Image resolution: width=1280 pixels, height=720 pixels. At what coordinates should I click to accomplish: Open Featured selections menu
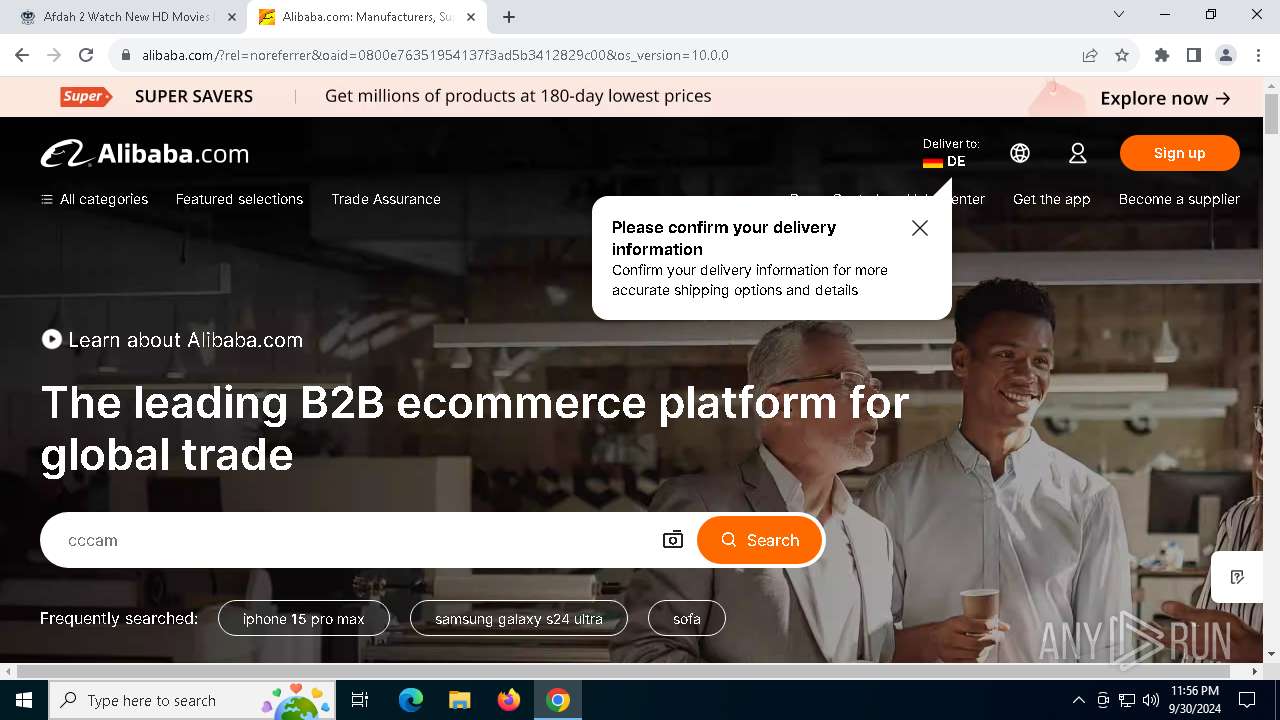click(x=239, y=199)
